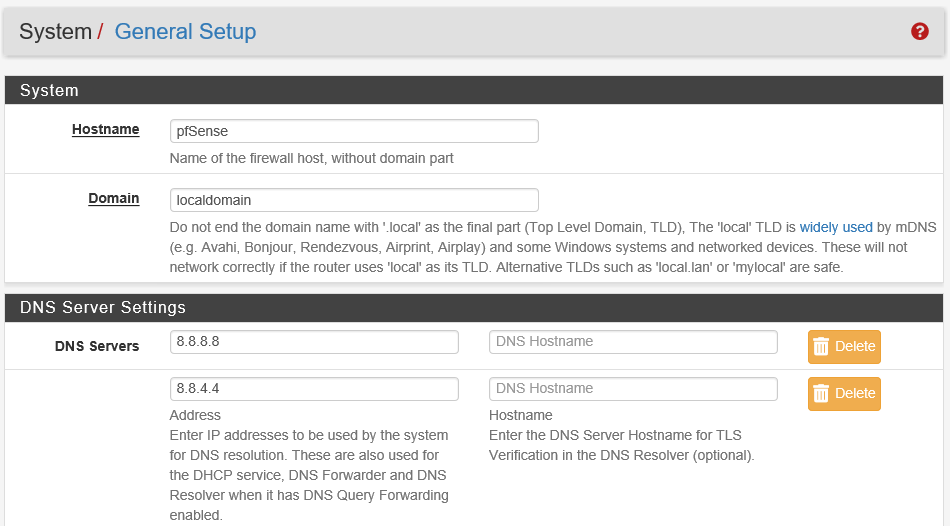
Task: Click the 'Hostname' caption under DNS Hostname field
Action: 520,415
